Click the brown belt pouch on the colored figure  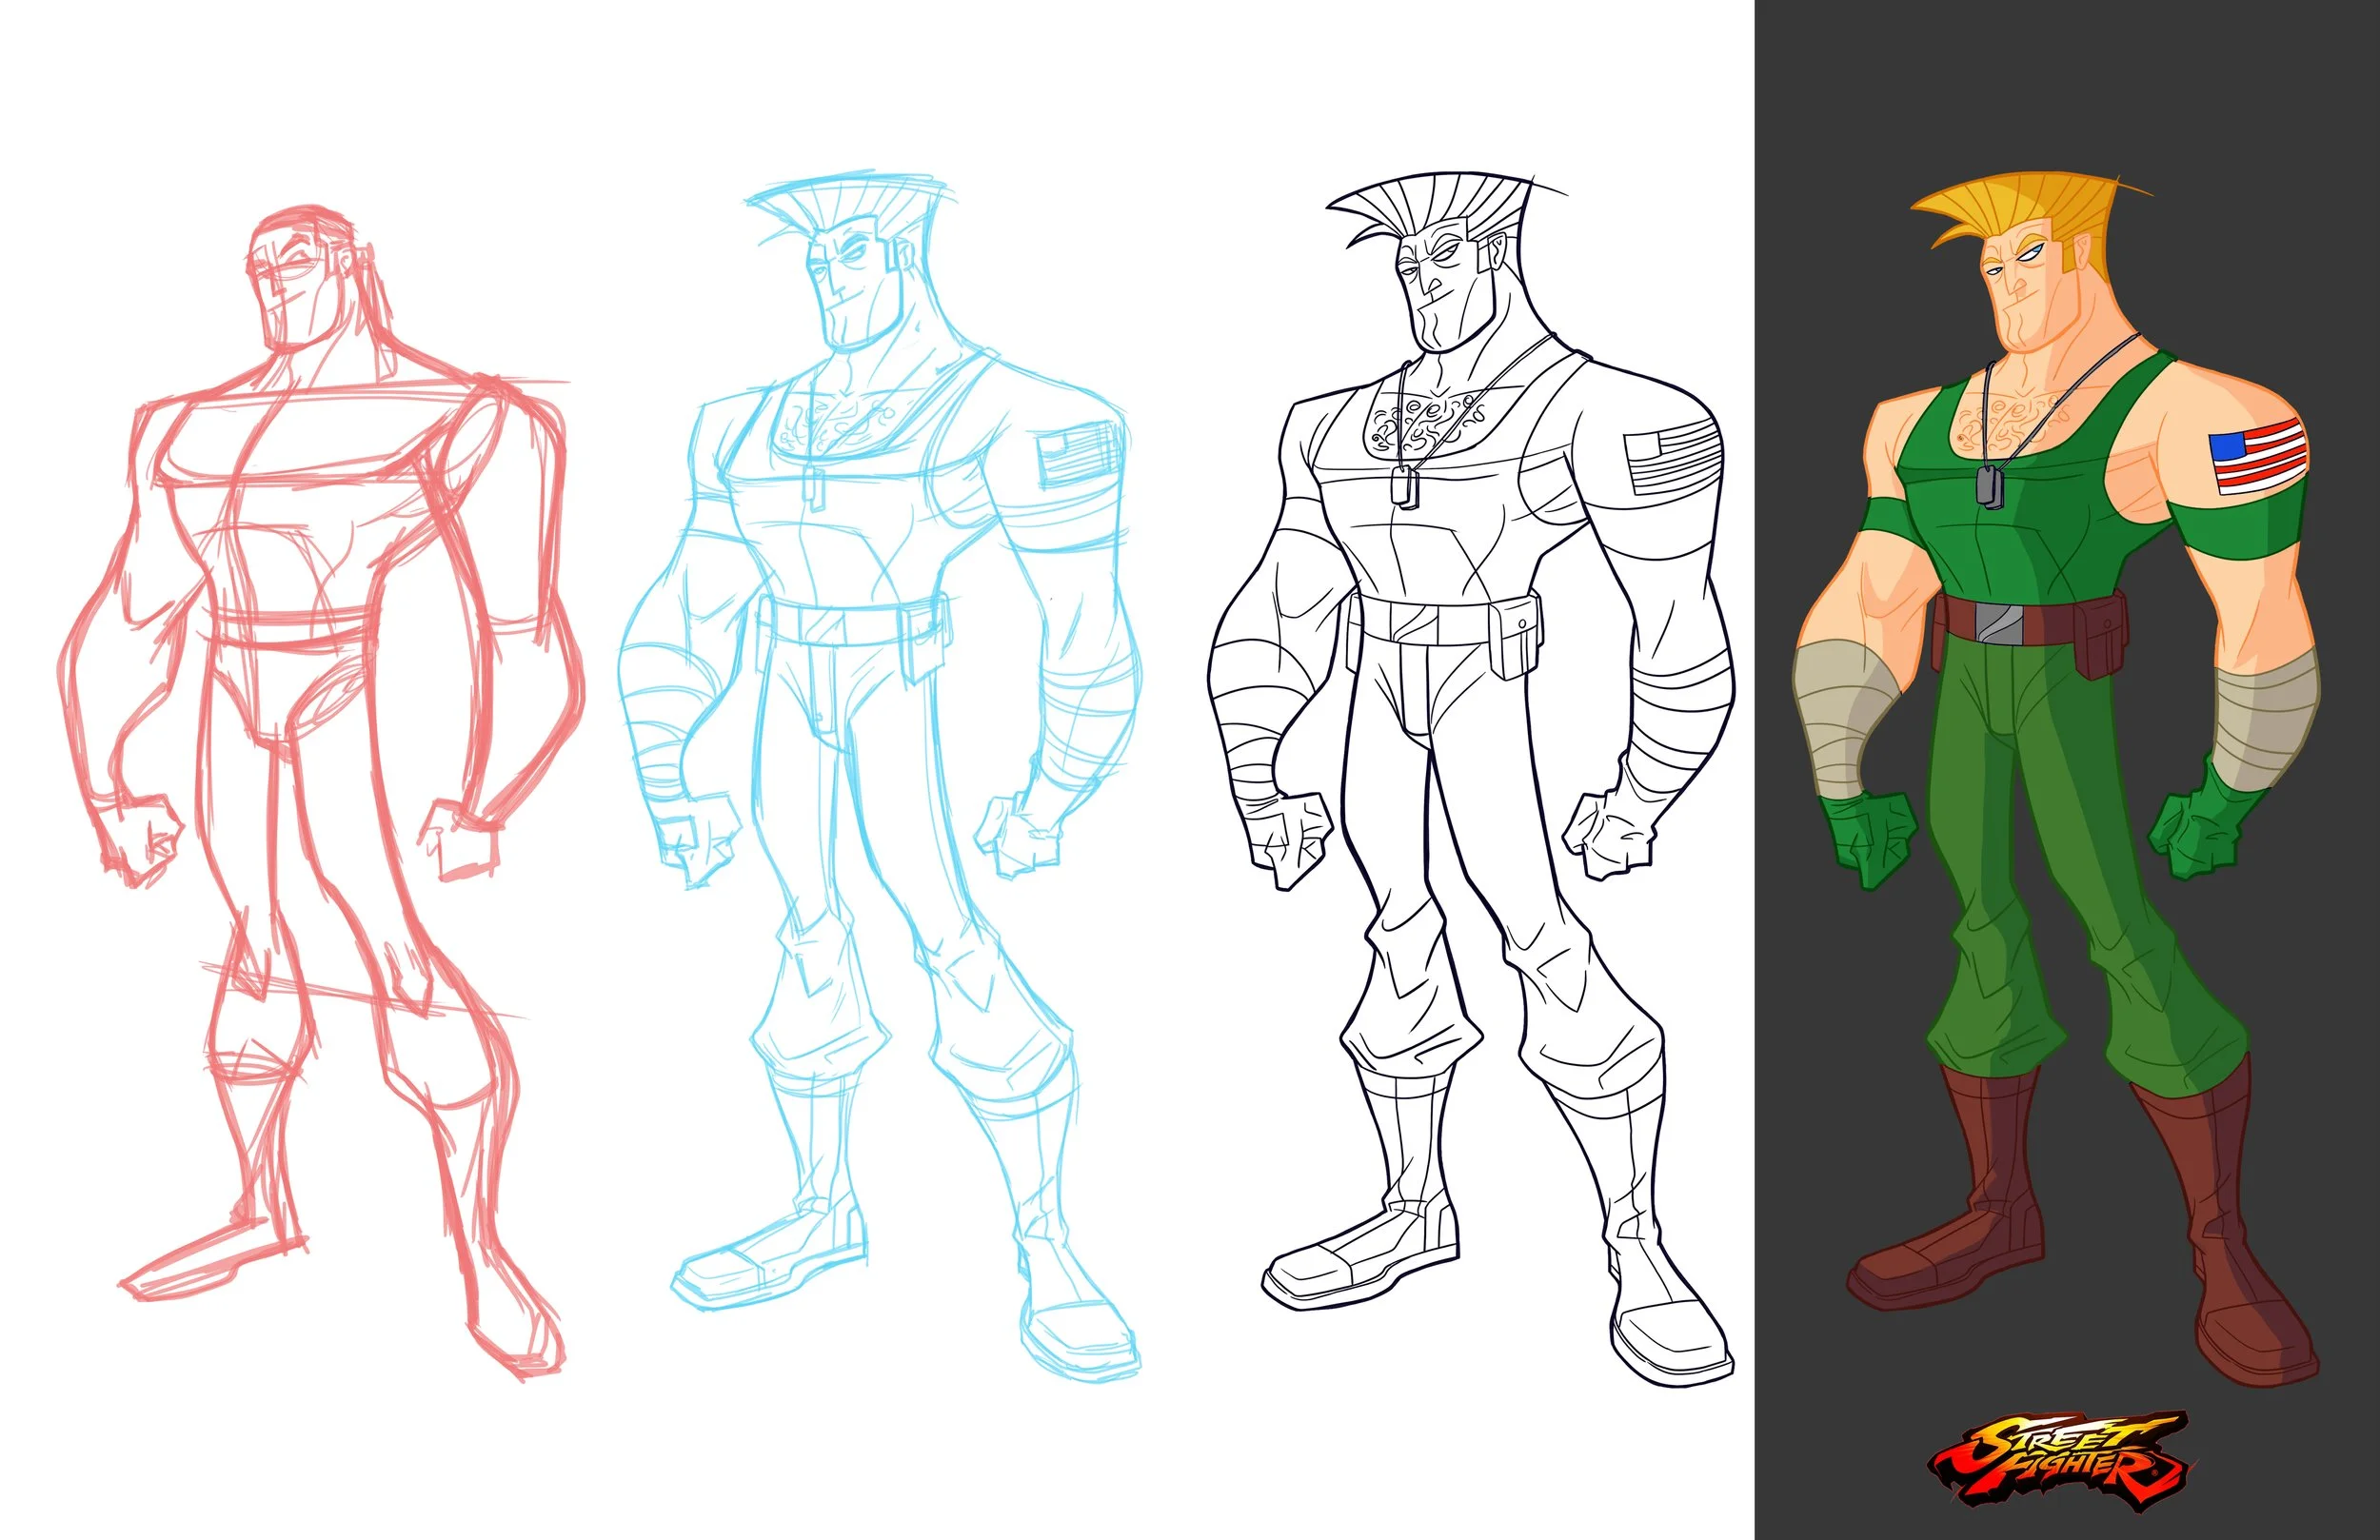2102,638
